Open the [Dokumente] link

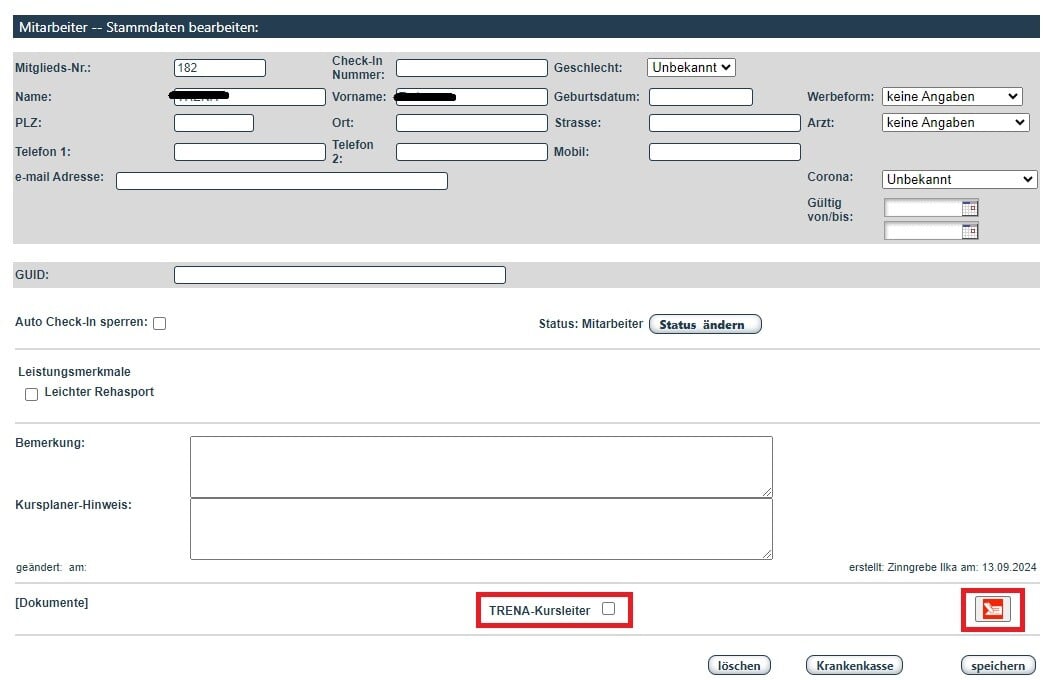(52, 603)
